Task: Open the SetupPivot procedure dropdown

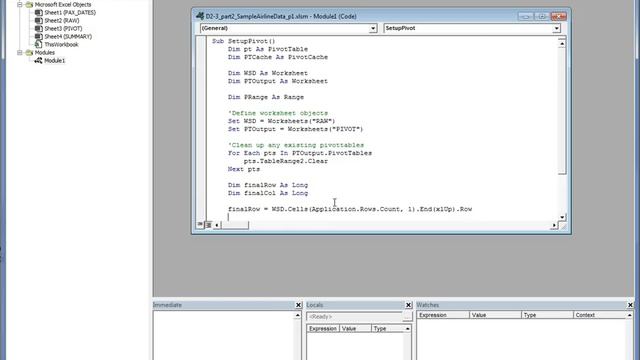Action: pyautogui.click(x=556, y=29)
